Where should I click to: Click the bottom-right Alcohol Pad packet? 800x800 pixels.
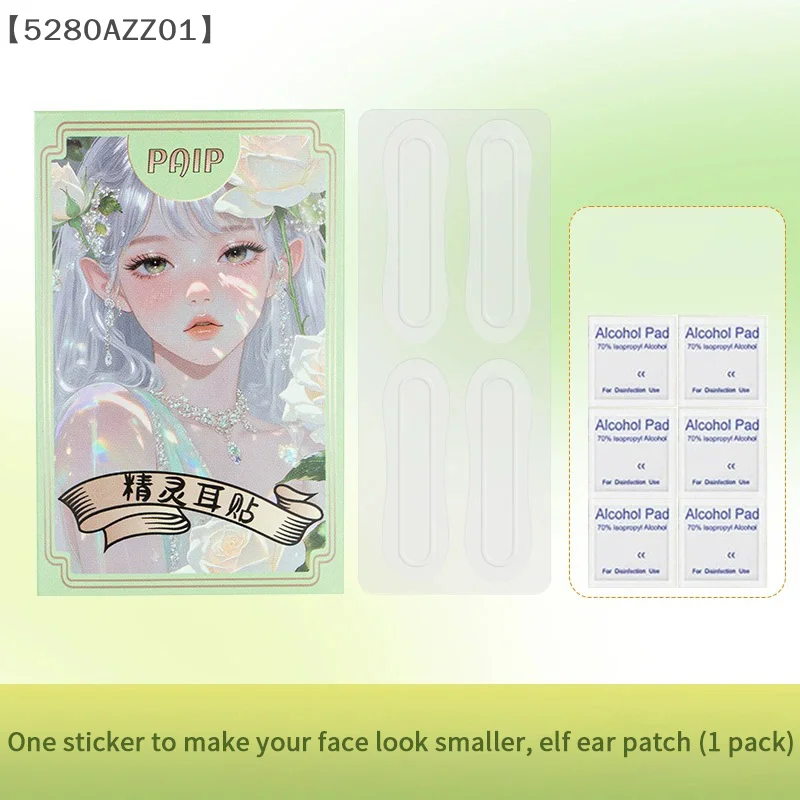point(722,543)
